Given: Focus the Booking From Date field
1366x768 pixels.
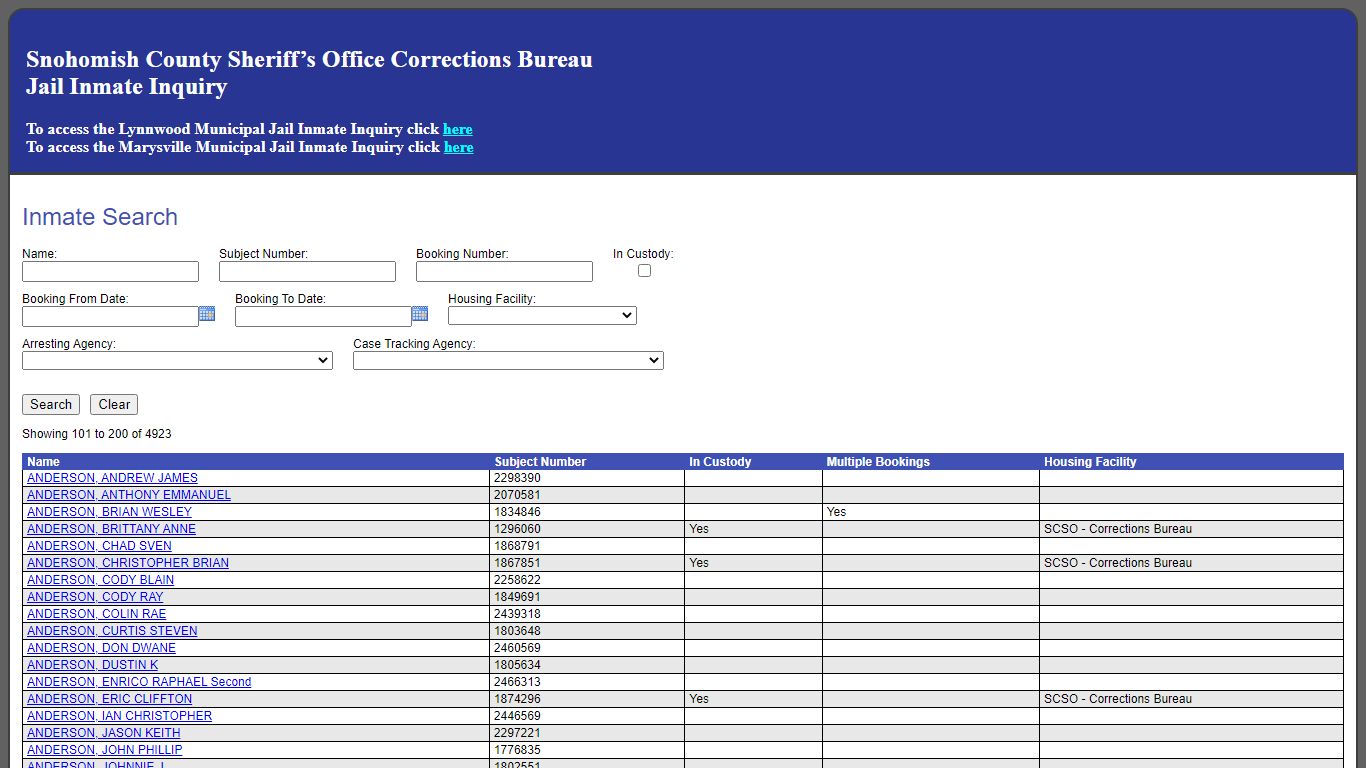Looking at the screenshot, I should (x=110, y=317).
